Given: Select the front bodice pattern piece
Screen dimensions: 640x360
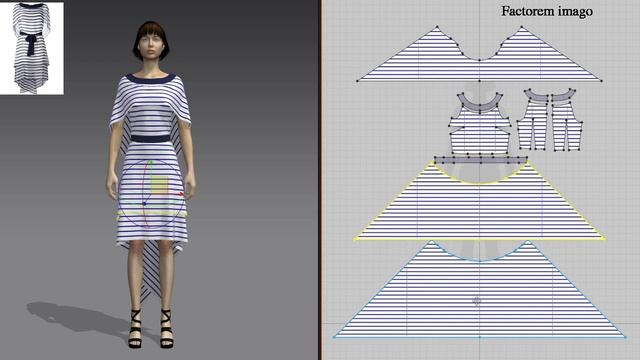Looking at the screenshot, I should click(x=480, y=133).
